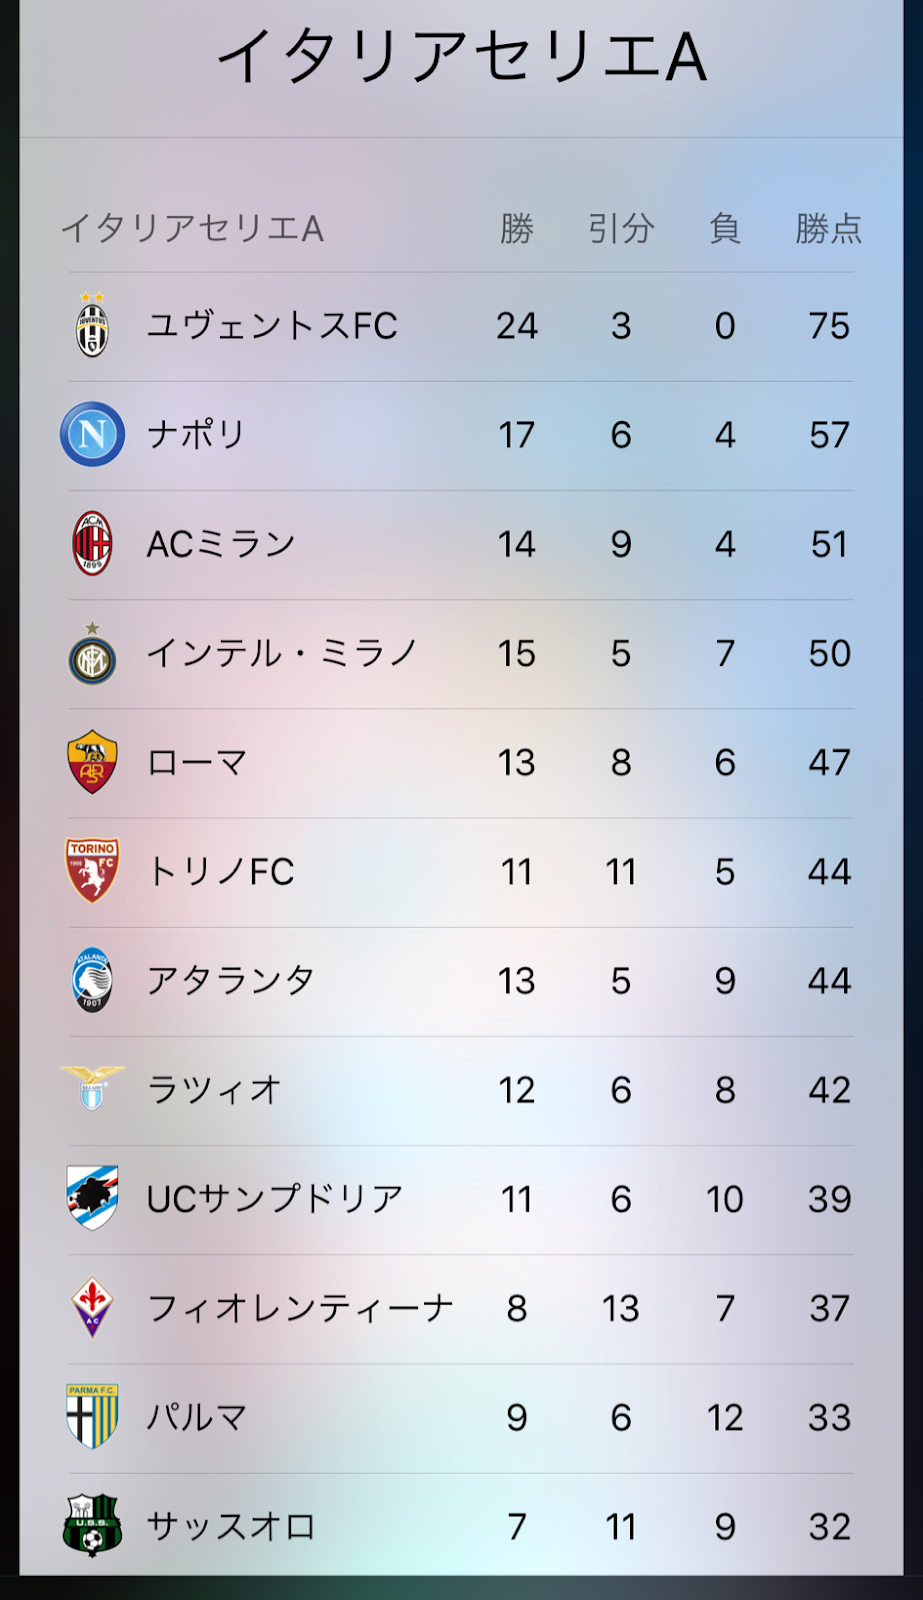The height and width of the screenshot is (1600, 923).
Task: Click the 引分 draws column header
Action: pos(622,228)
